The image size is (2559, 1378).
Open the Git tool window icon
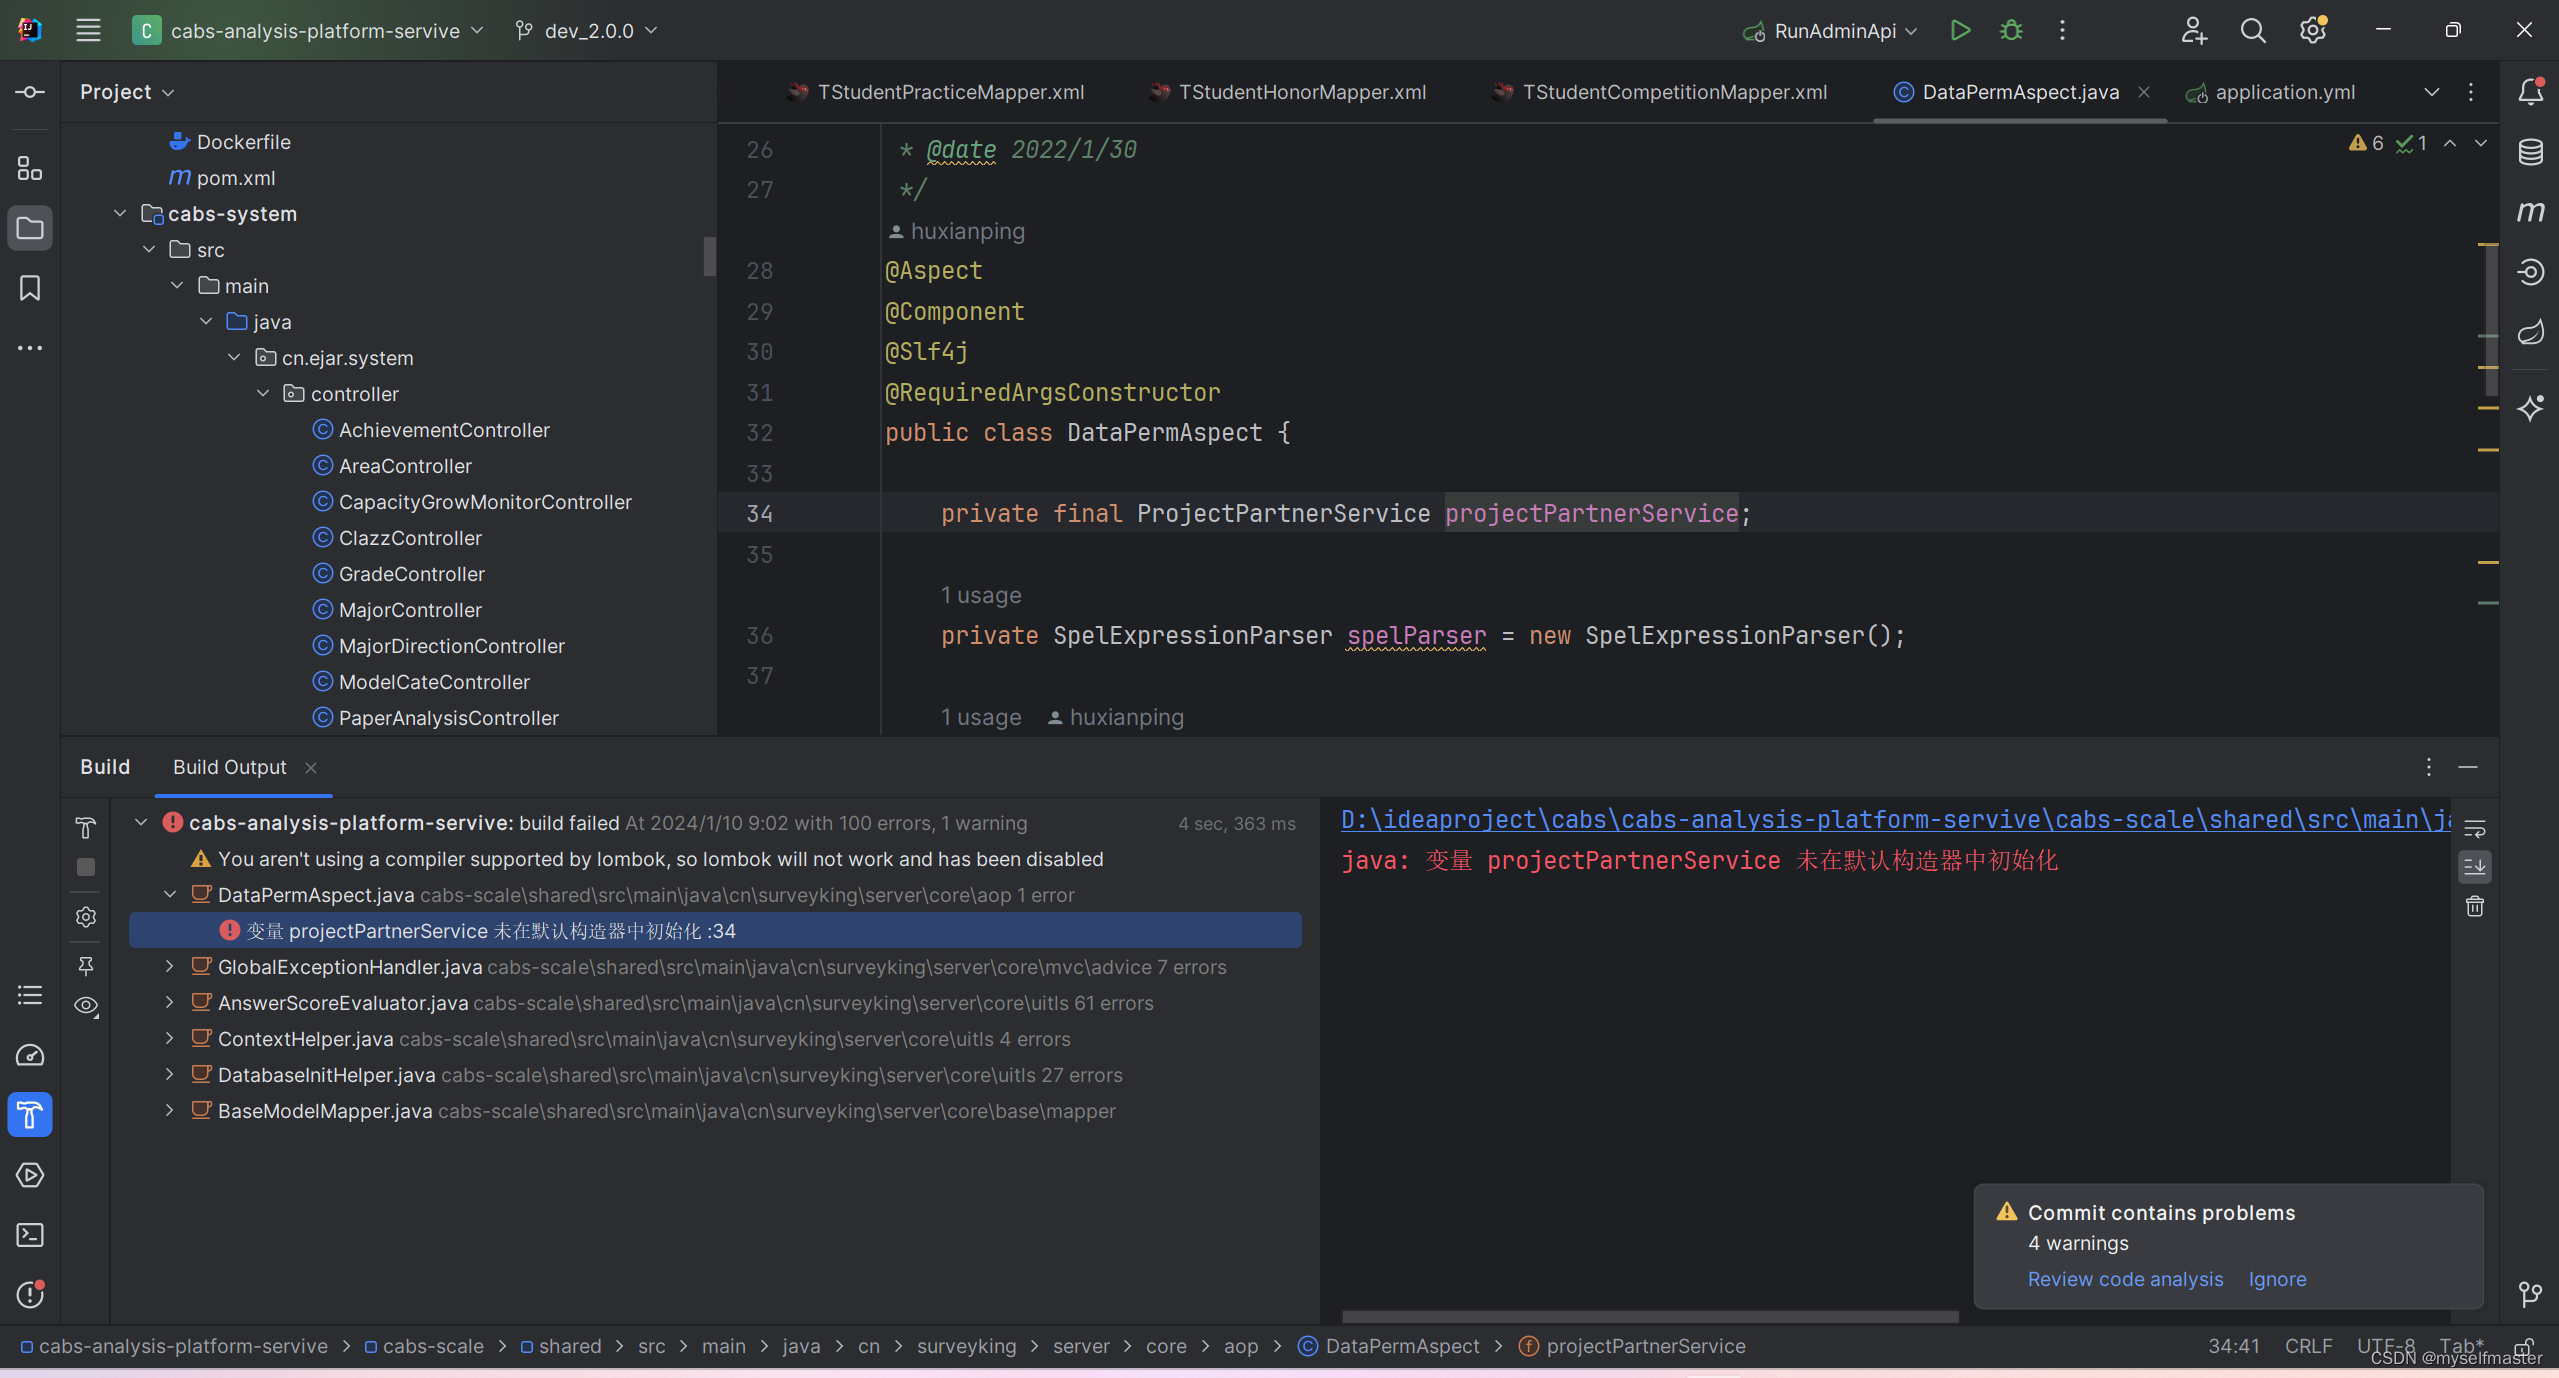click(x=2531, y=1295)
